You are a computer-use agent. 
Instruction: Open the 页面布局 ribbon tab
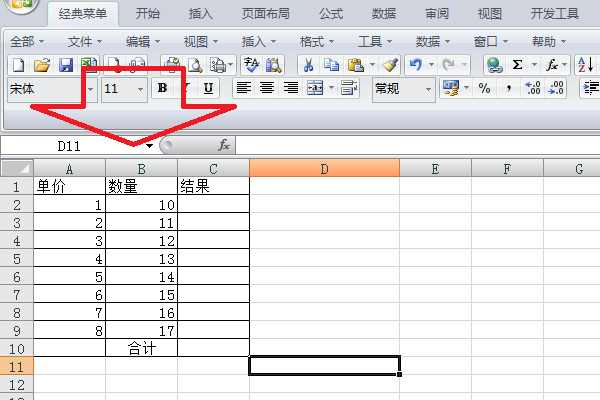click(266, 14)
